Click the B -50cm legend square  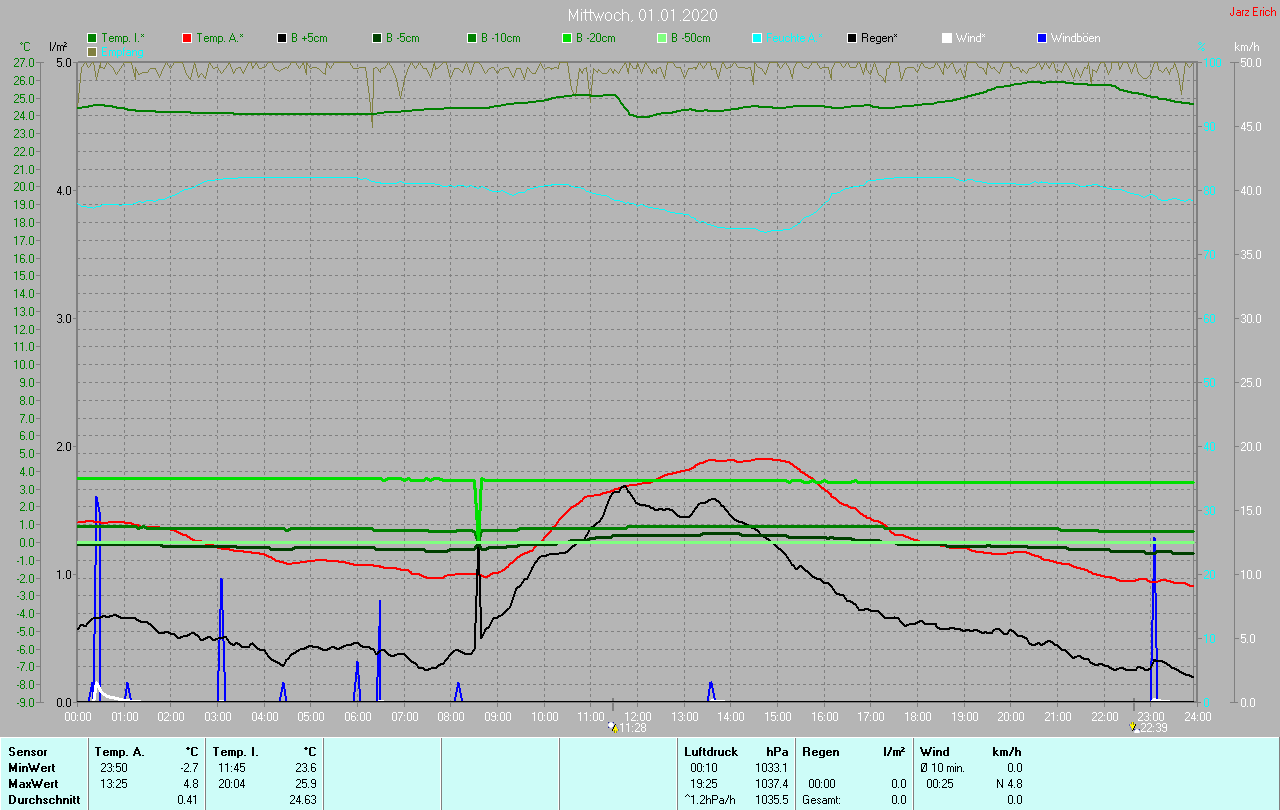click(x=662, y=38)
